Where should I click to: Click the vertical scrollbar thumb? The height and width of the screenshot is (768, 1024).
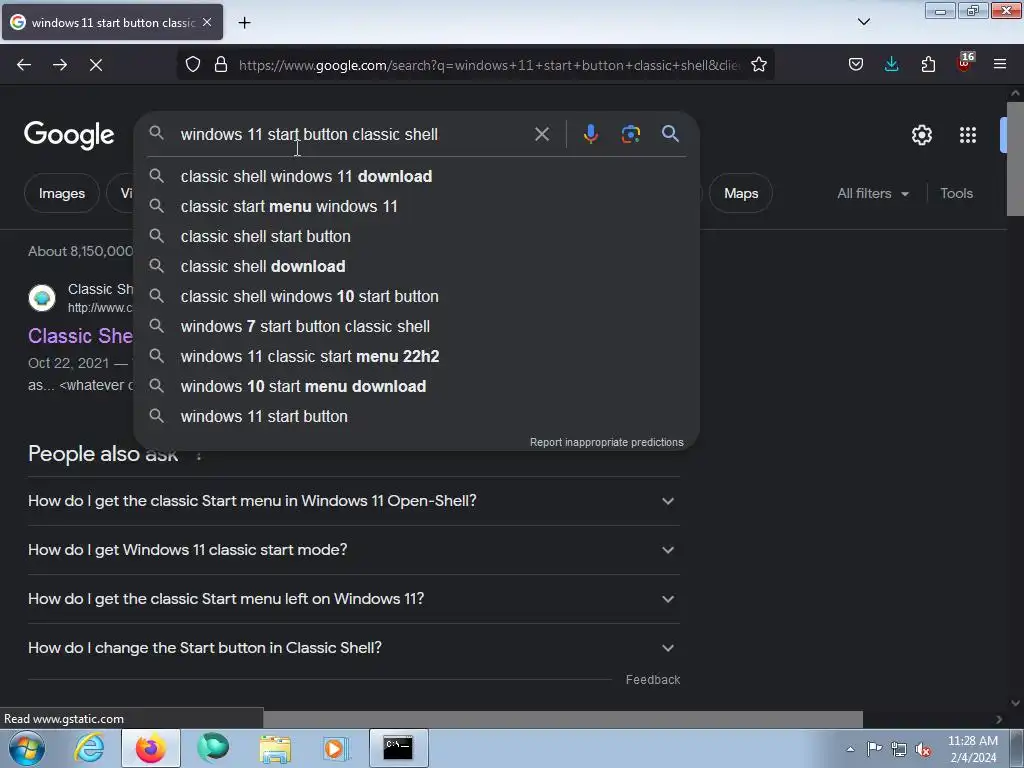(x=1015, y=159)
